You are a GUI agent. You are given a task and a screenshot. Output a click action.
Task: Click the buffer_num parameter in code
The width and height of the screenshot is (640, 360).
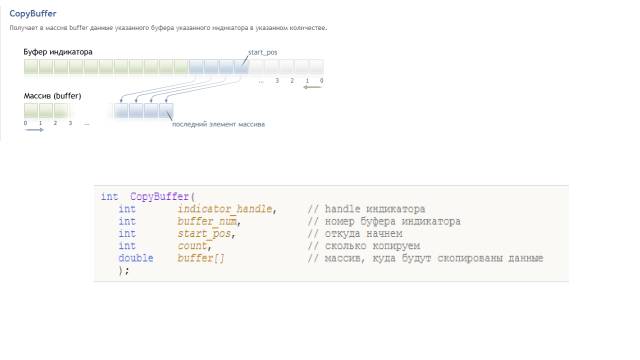pyautogui.click(x=207, y=221)
